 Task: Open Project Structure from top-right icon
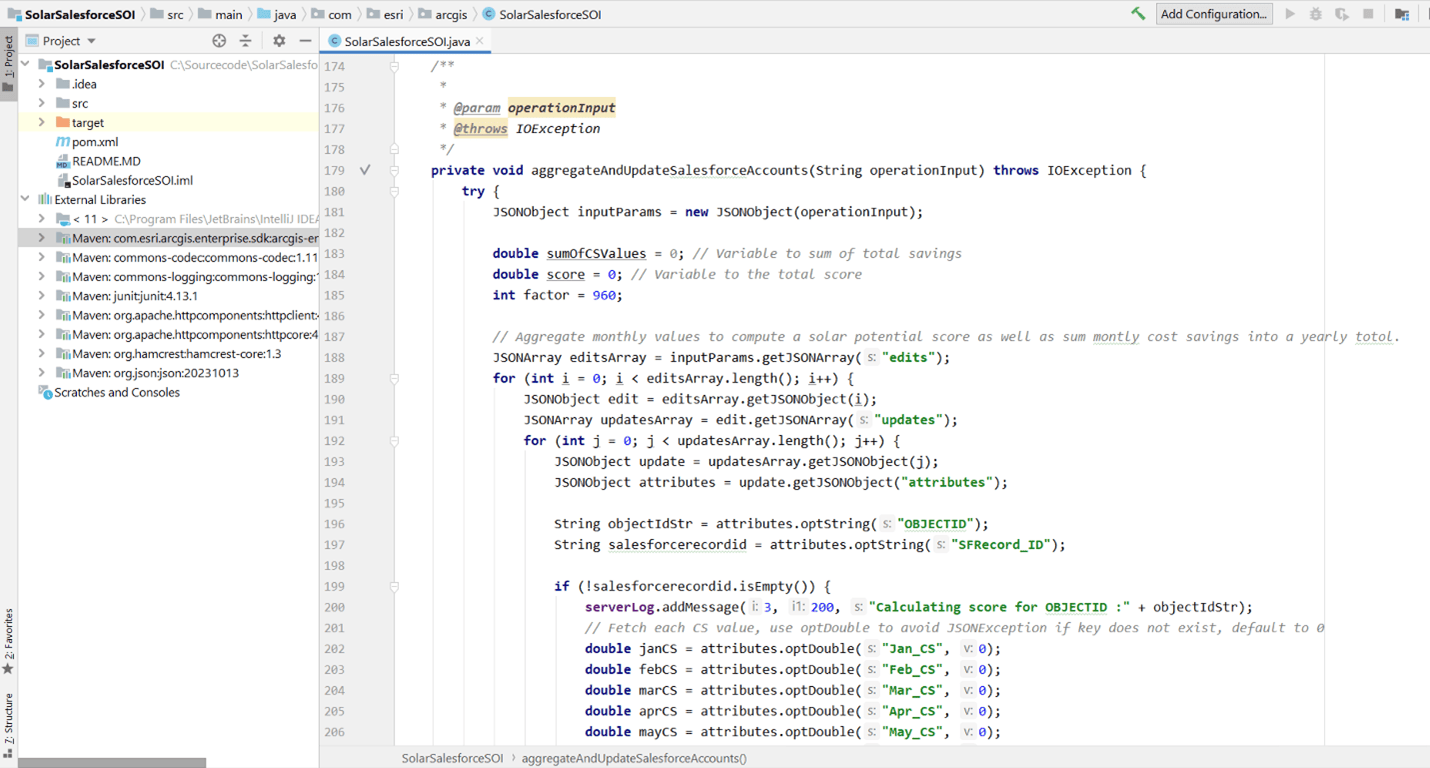[x=1402, y=14]
